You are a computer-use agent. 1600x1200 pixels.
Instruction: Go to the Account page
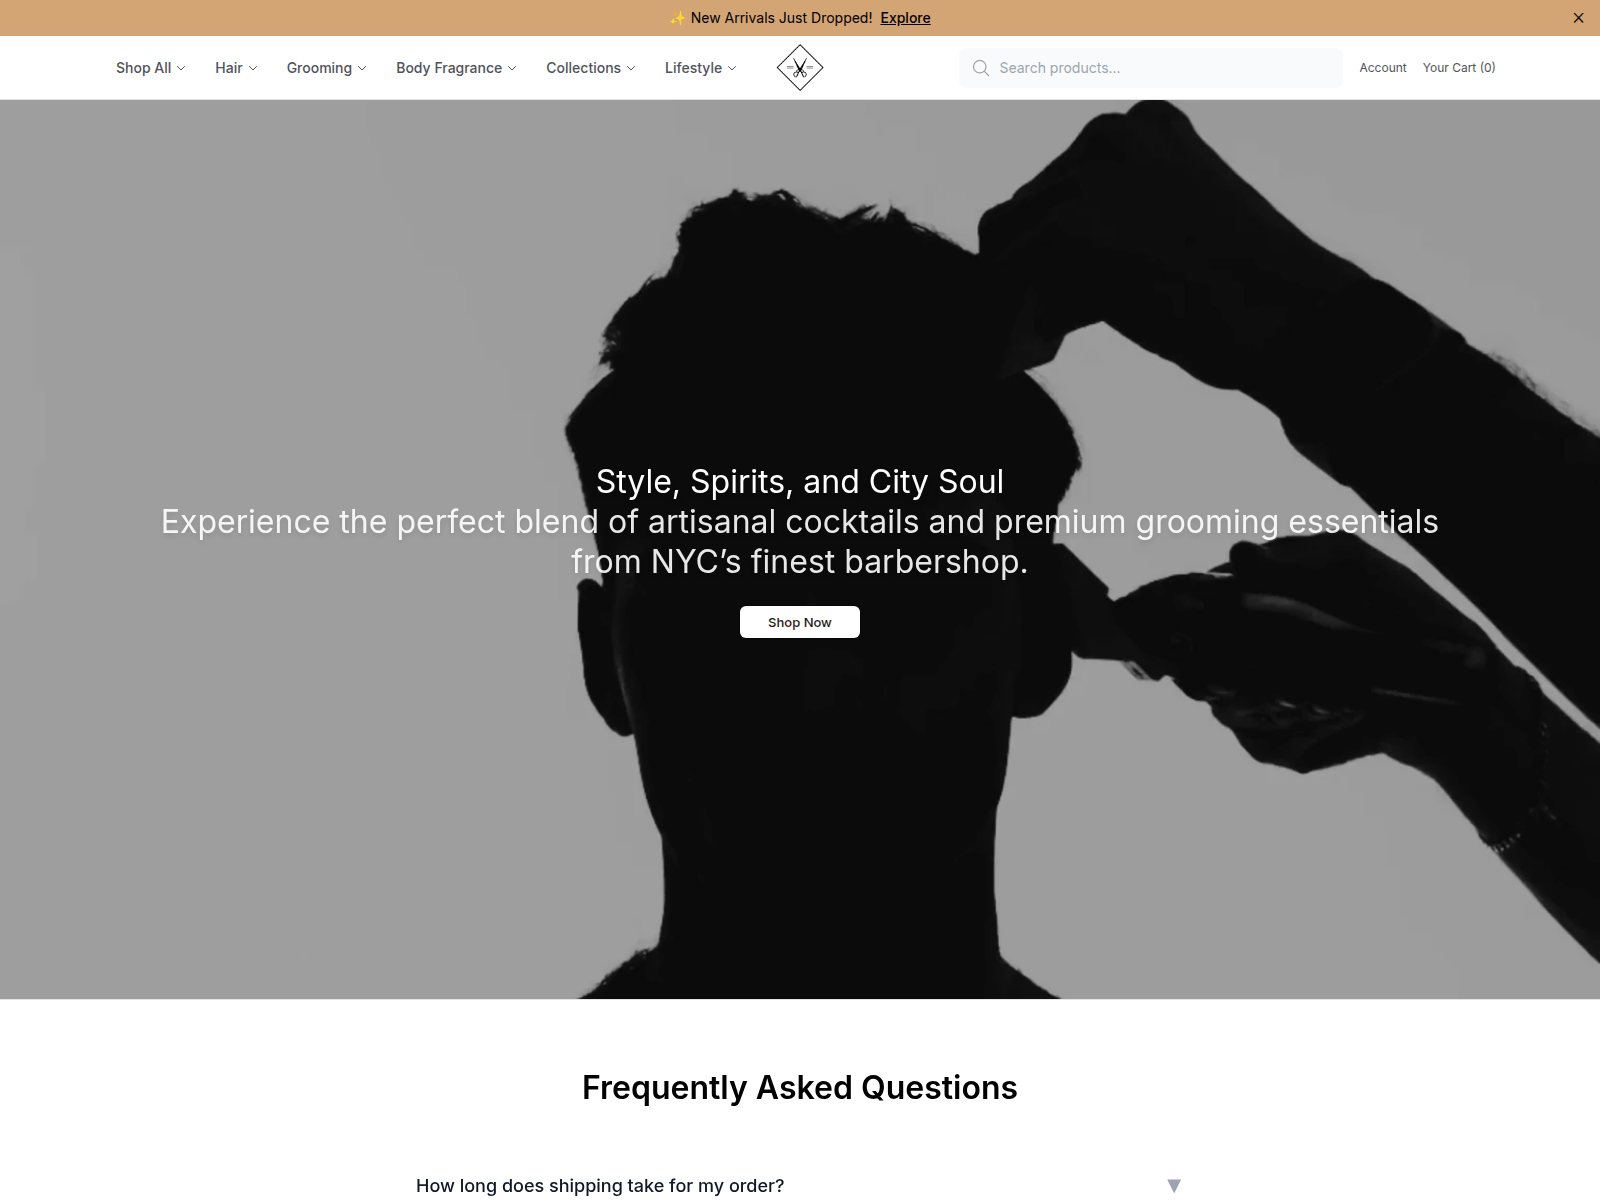1383,68
